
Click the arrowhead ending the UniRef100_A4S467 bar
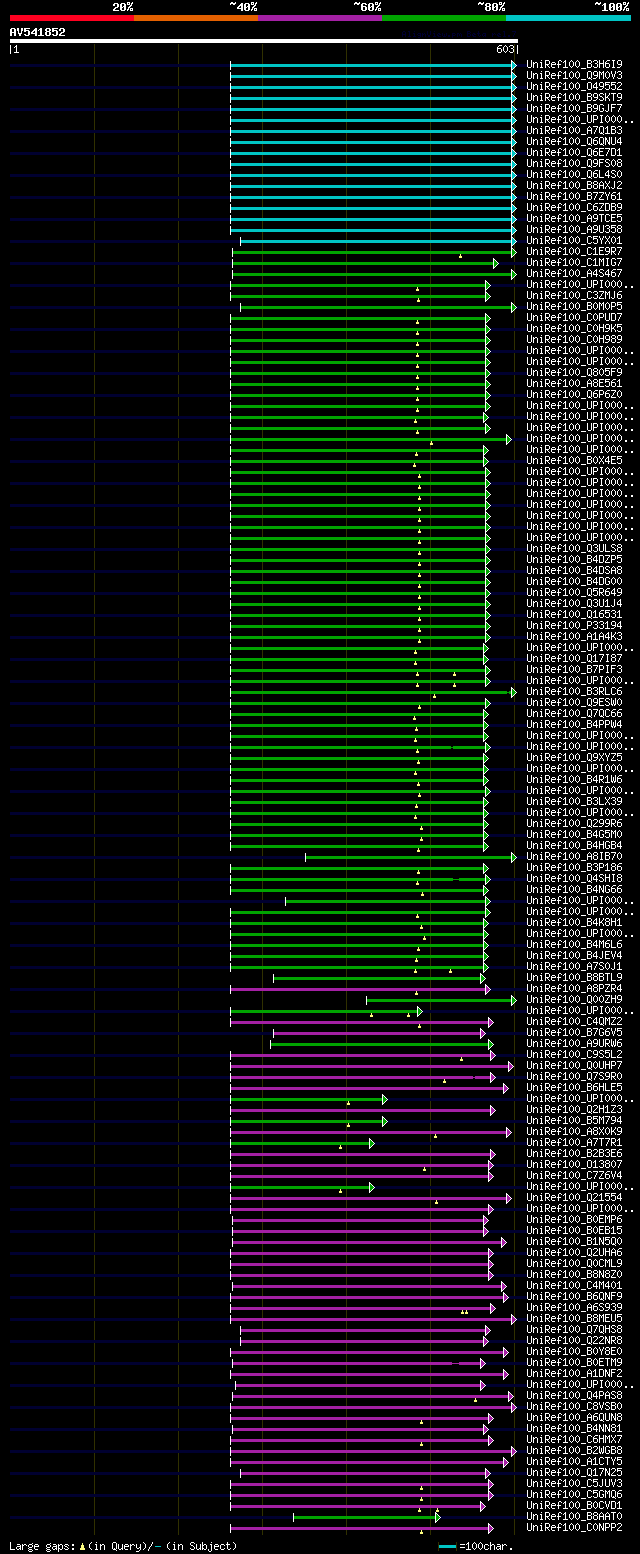514,274
